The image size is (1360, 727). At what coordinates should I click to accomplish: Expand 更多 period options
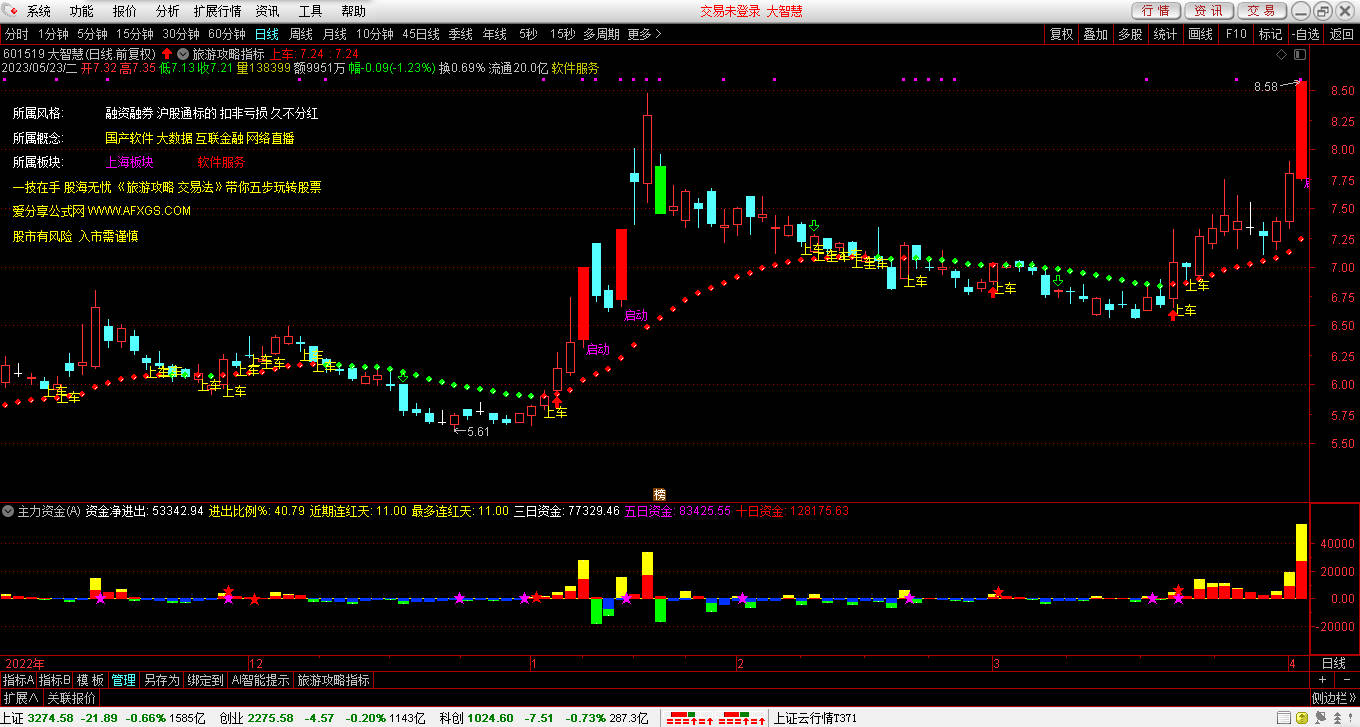click(x=645, y=34)
